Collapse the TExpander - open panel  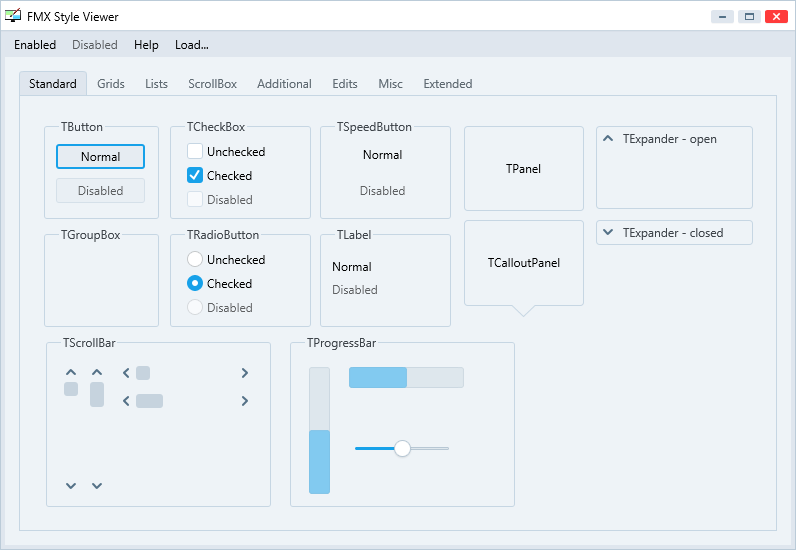[x=608, y=139]
